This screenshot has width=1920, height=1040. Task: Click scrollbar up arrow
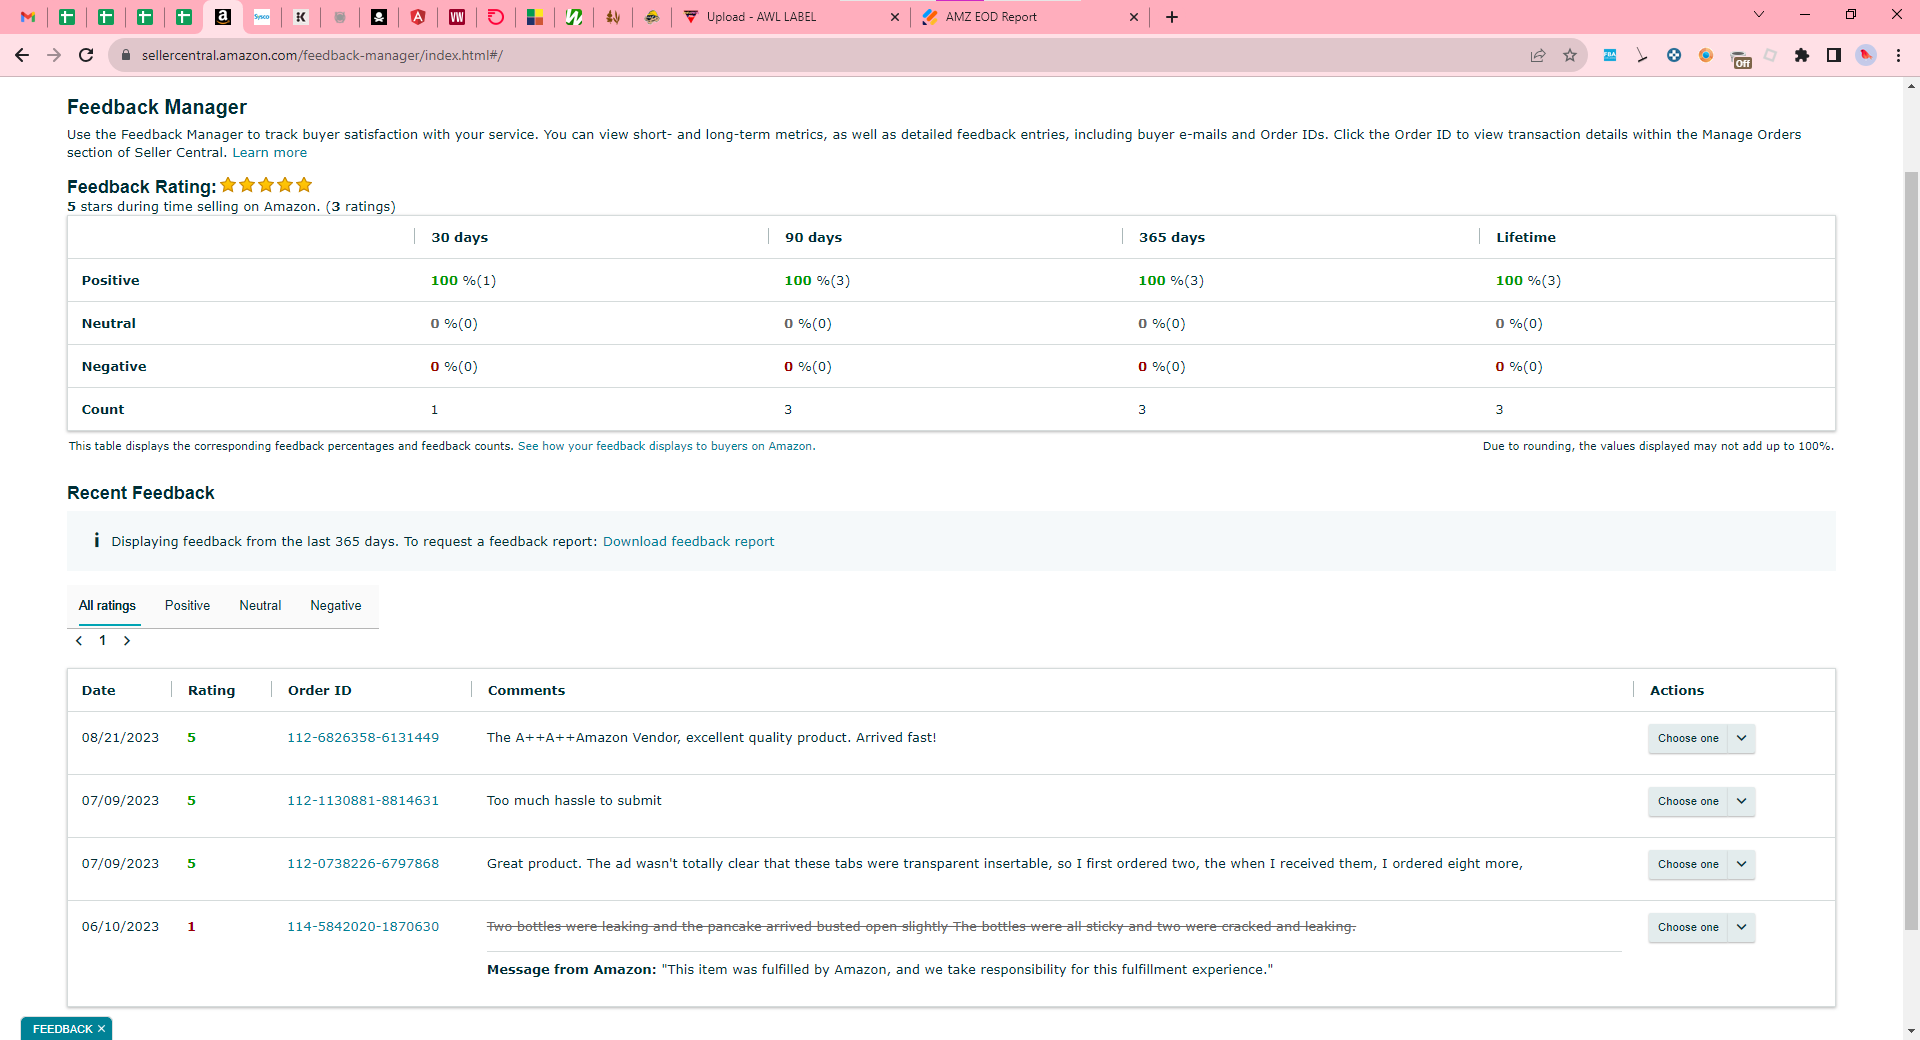point(1911,87)
